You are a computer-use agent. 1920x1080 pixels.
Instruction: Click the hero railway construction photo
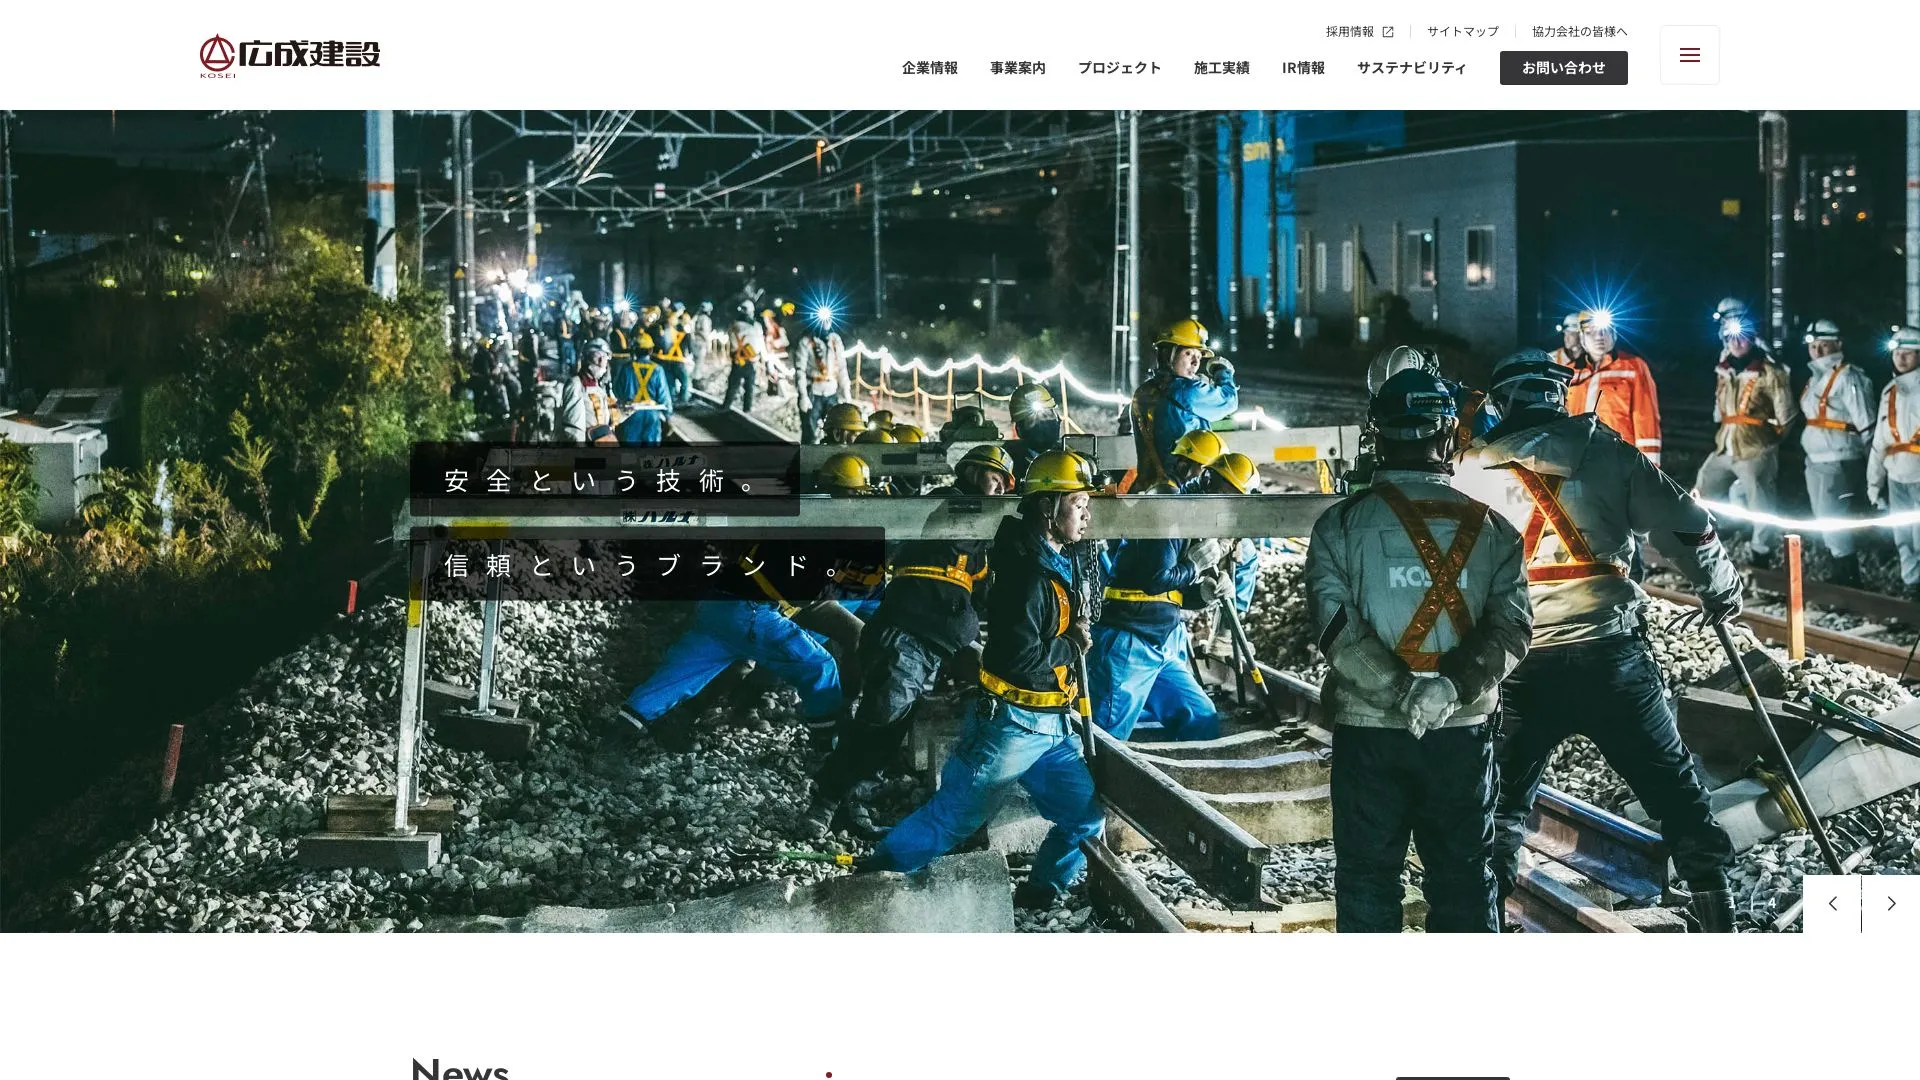[x=960, y=521]
